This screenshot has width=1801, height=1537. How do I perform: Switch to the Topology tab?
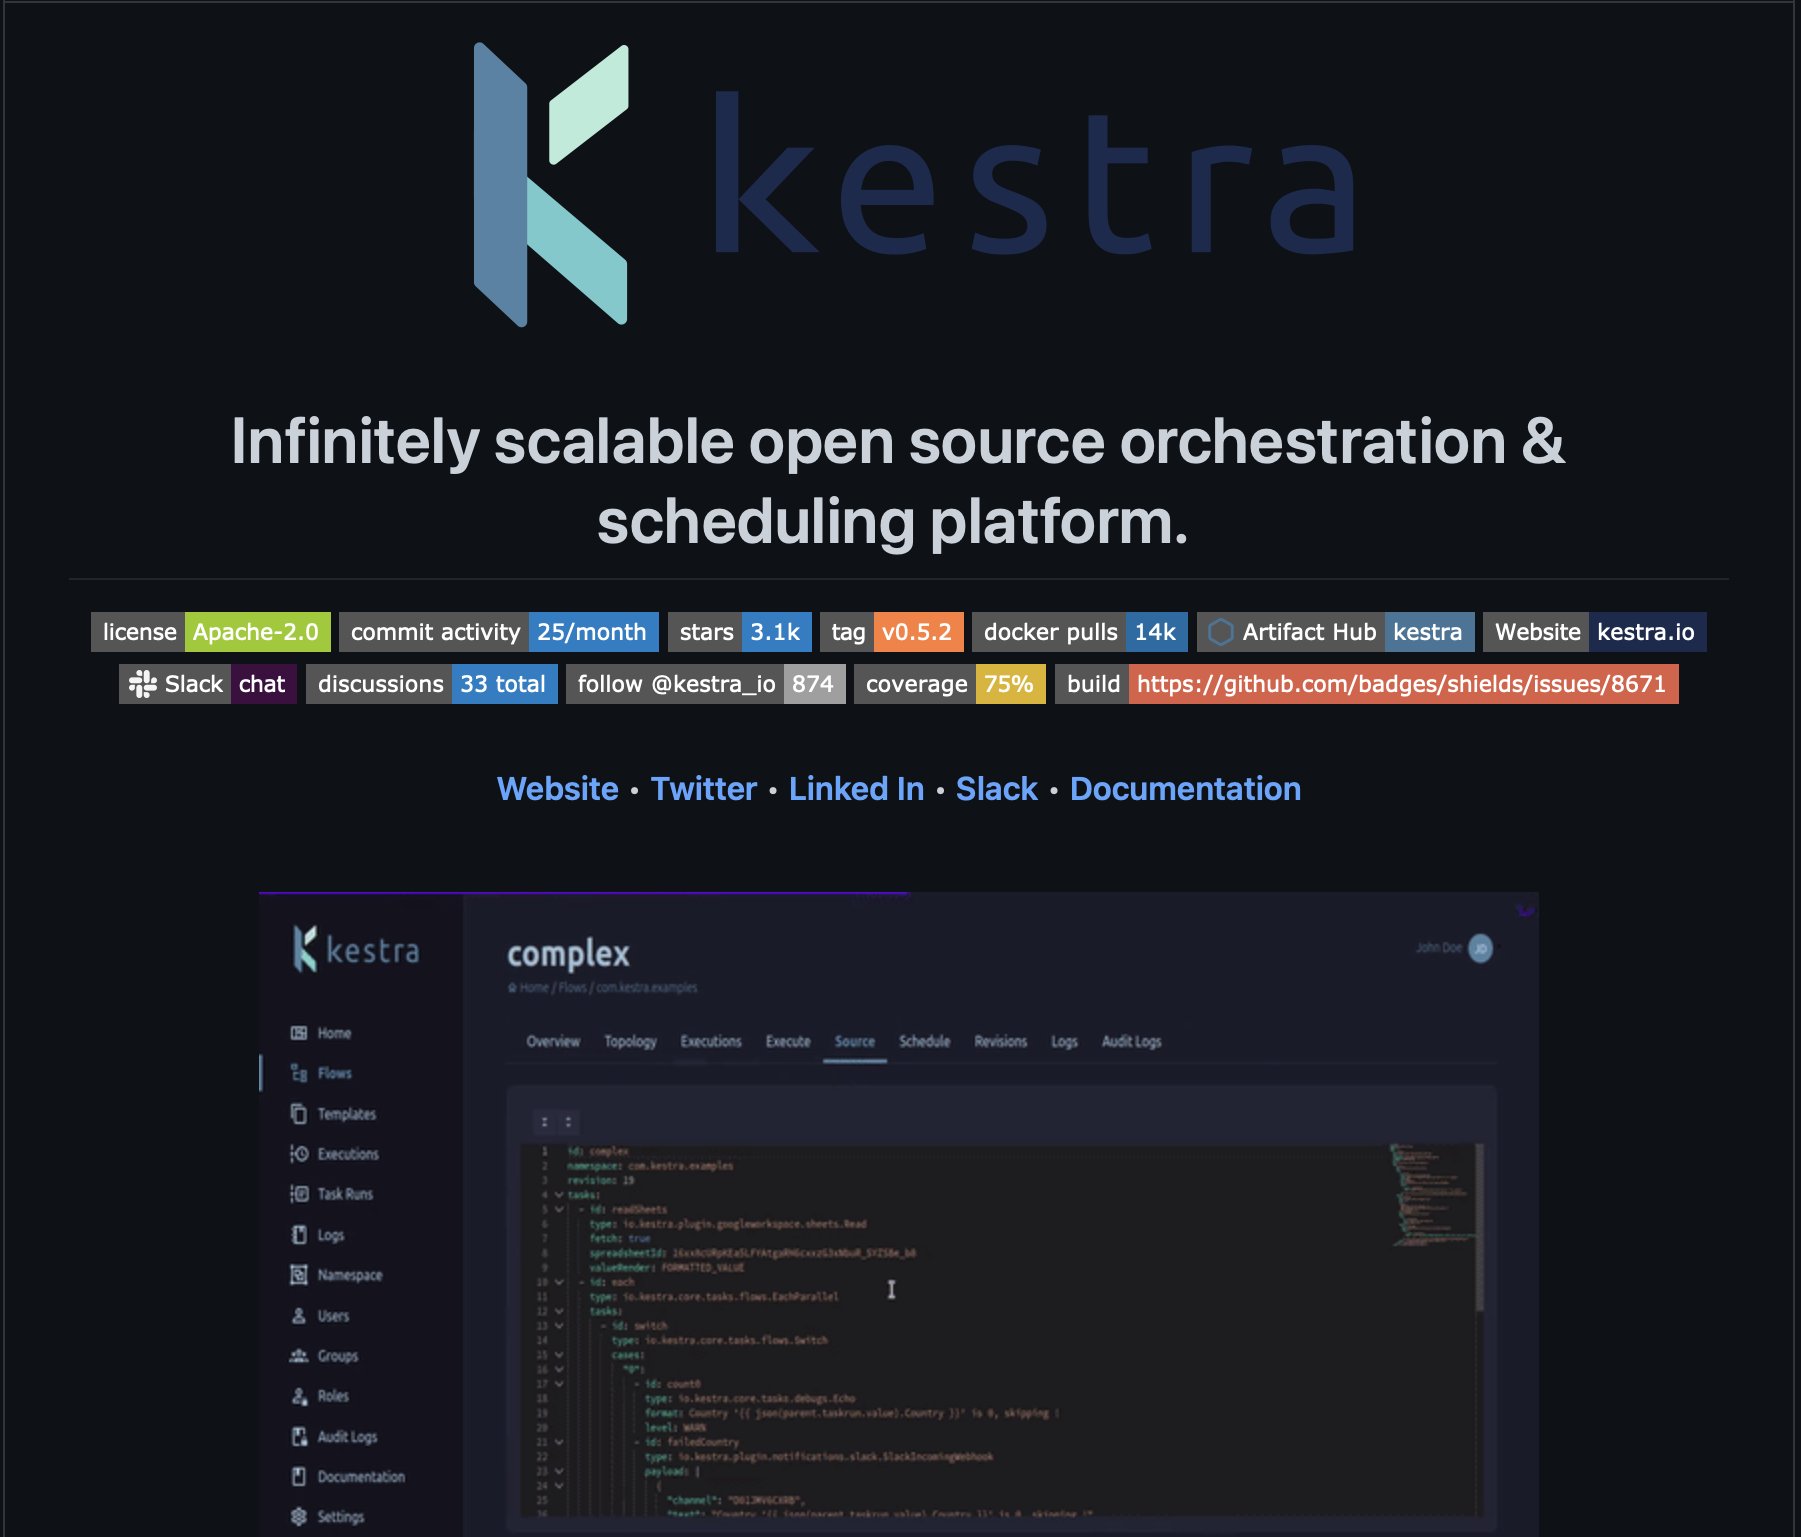click(x=630, y=1041)
